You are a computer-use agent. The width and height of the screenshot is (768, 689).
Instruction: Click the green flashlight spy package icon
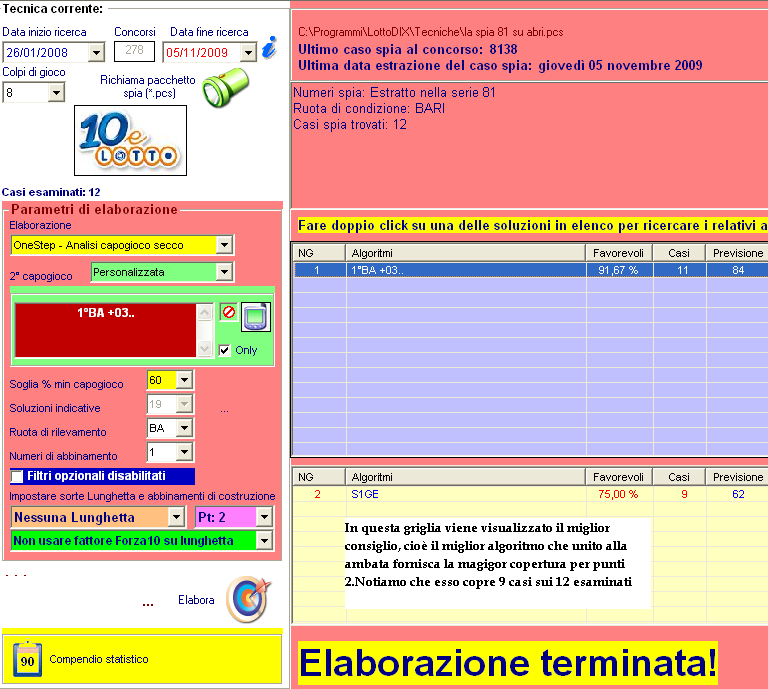(x=226, y=87)
